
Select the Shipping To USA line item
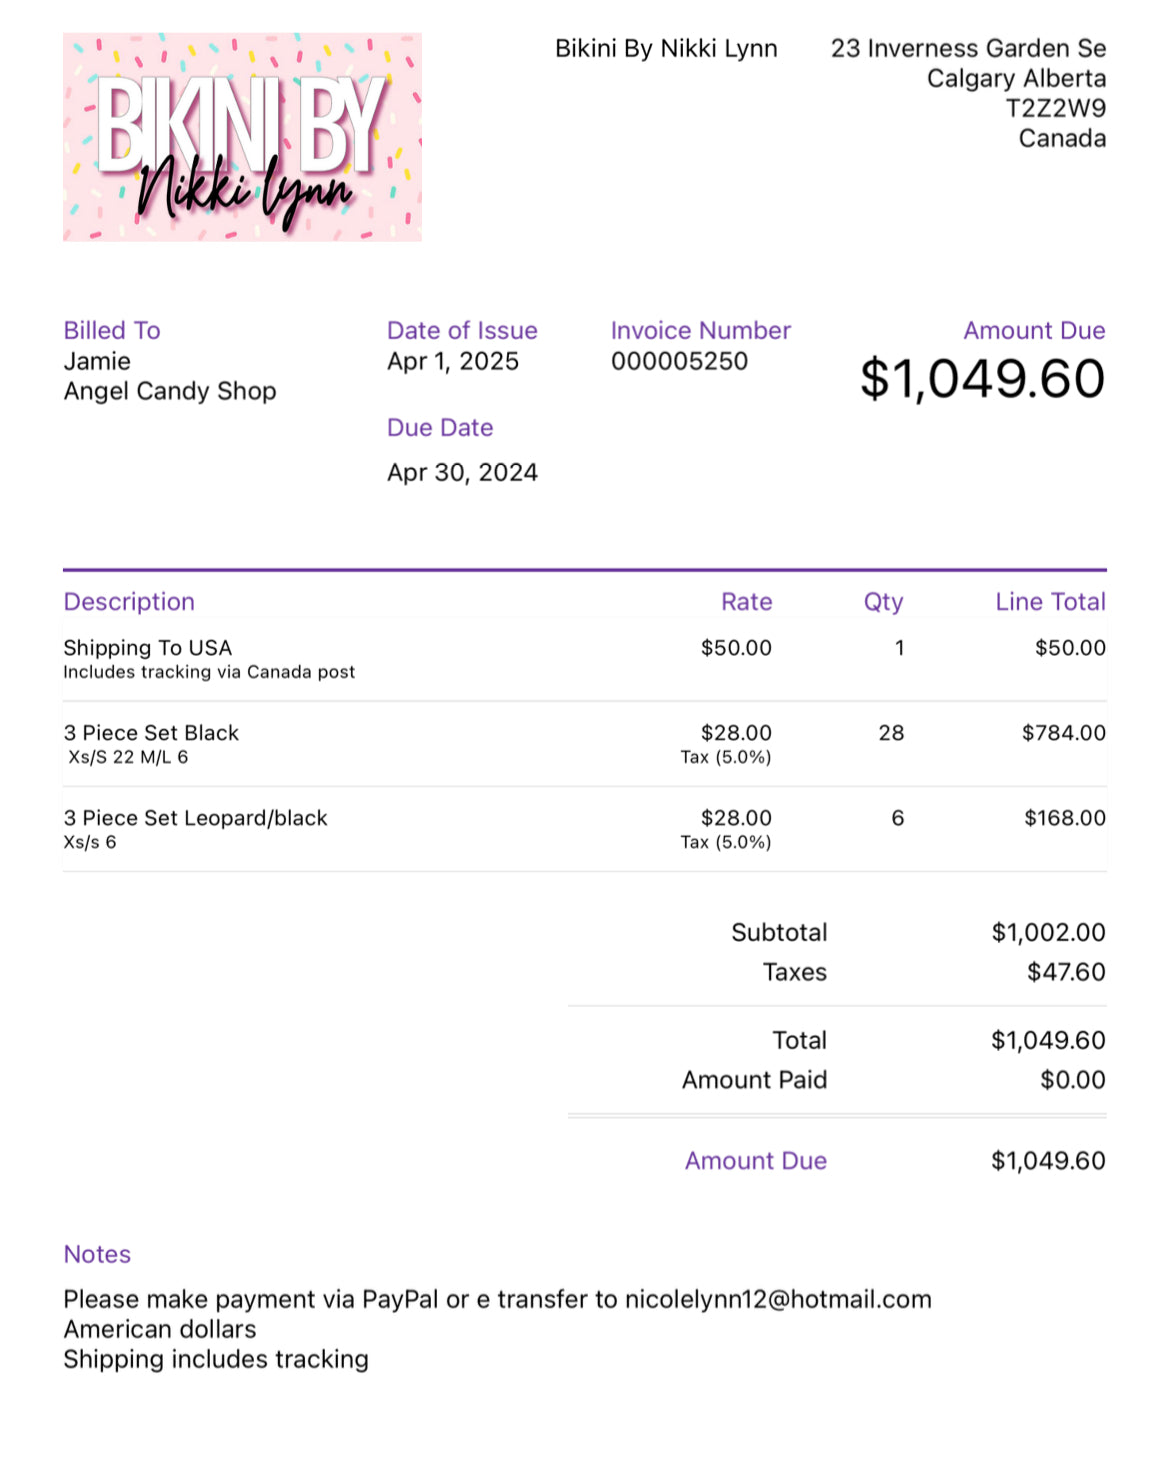[148, 648]
